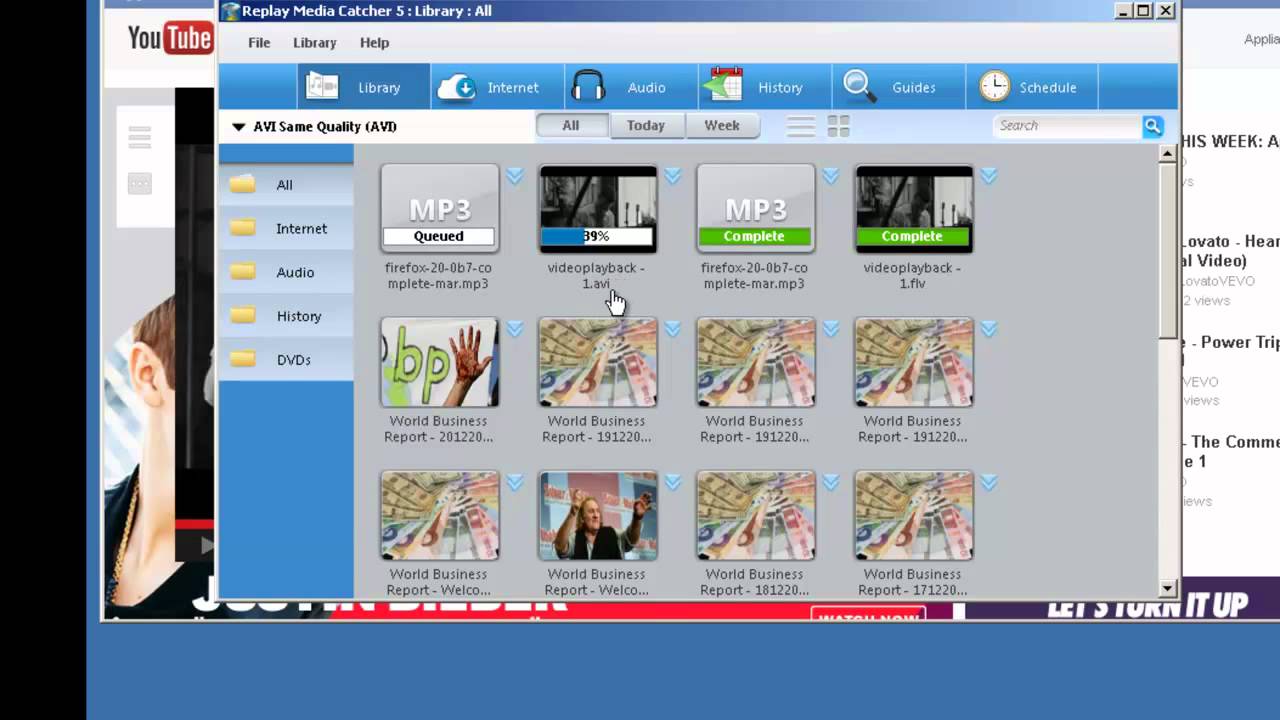Open dropdown arrow for queued firefox MP3

coord(514,176)
